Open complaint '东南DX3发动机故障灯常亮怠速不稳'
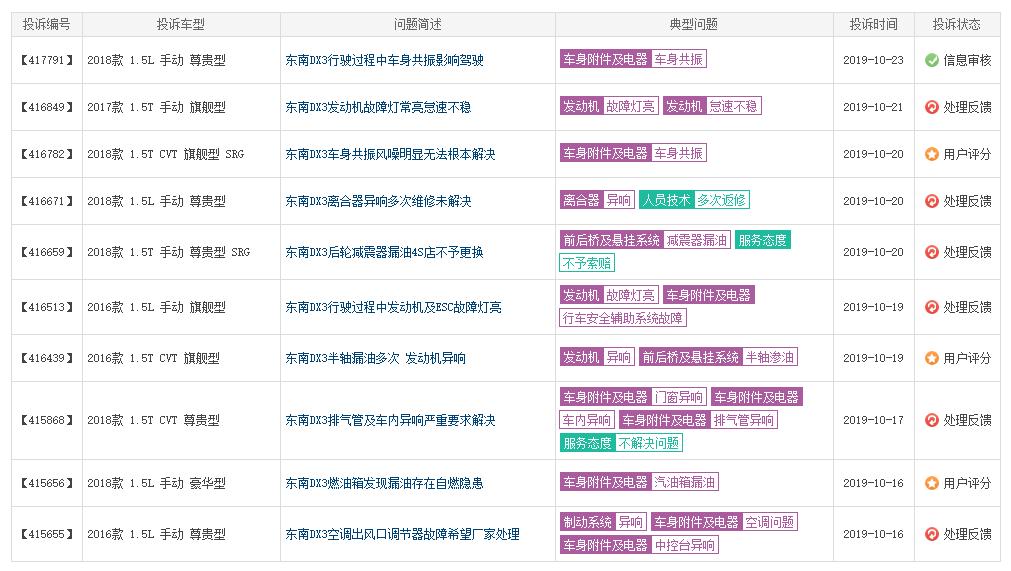This screenshot has height=571, width=1011. pos(378,107)
